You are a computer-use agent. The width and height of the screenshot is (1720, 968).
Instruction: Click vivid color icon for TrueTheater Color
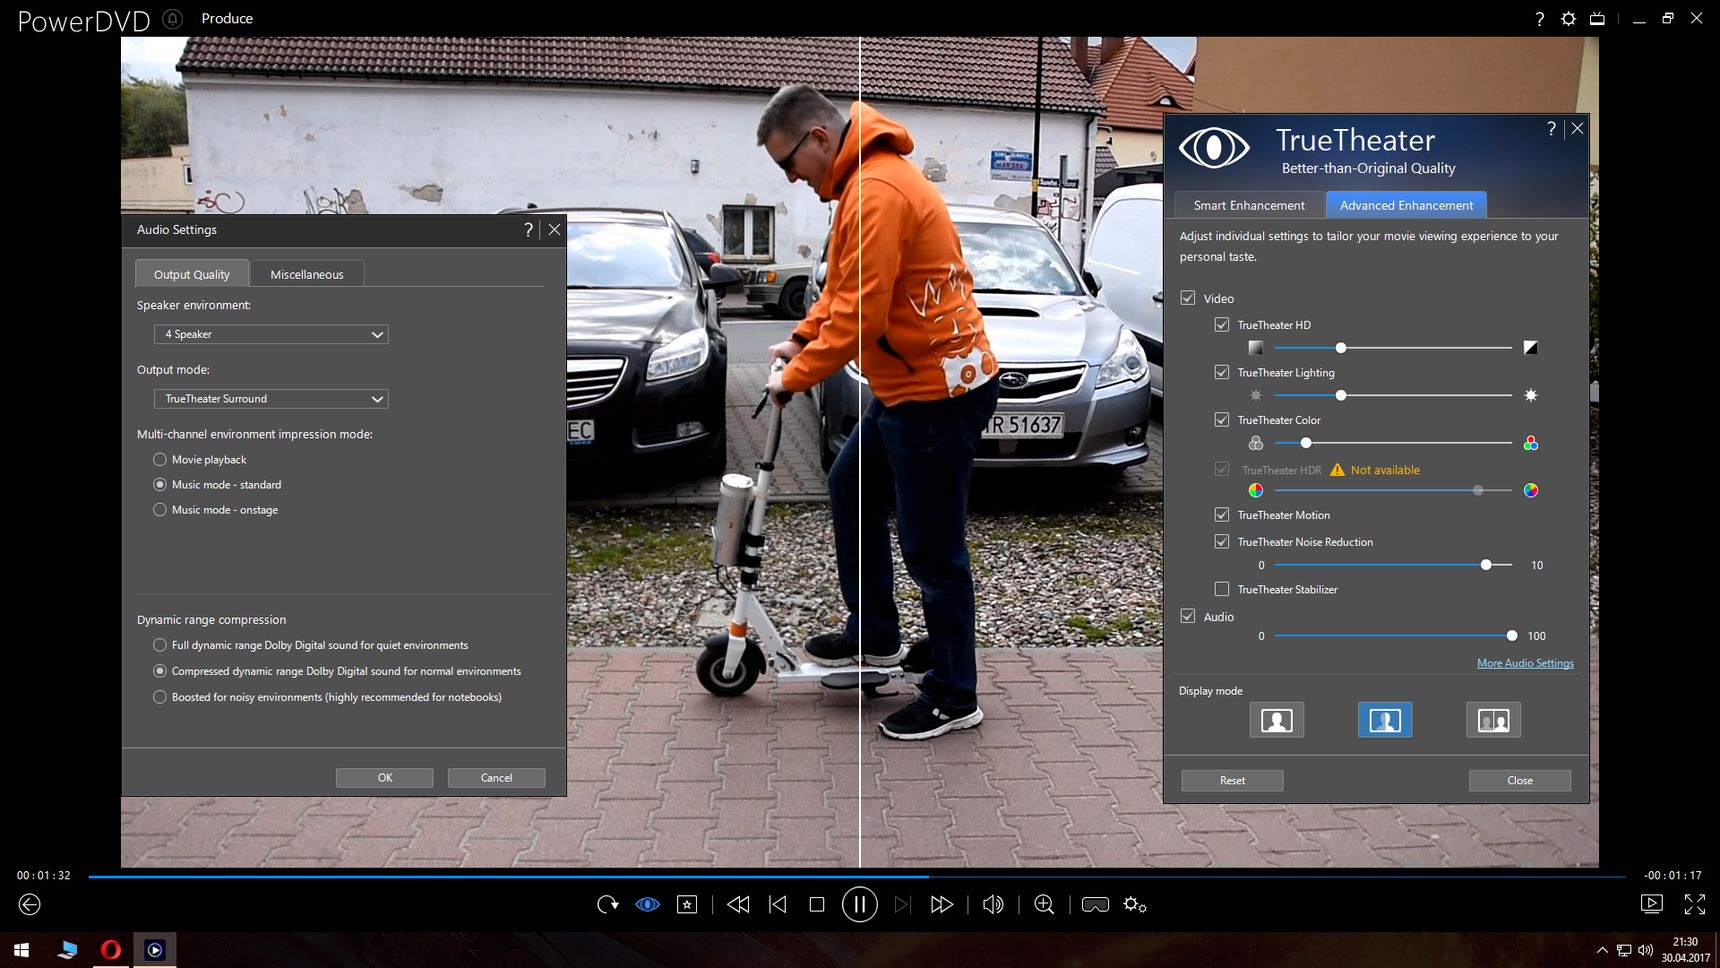tap(1530, 443)
